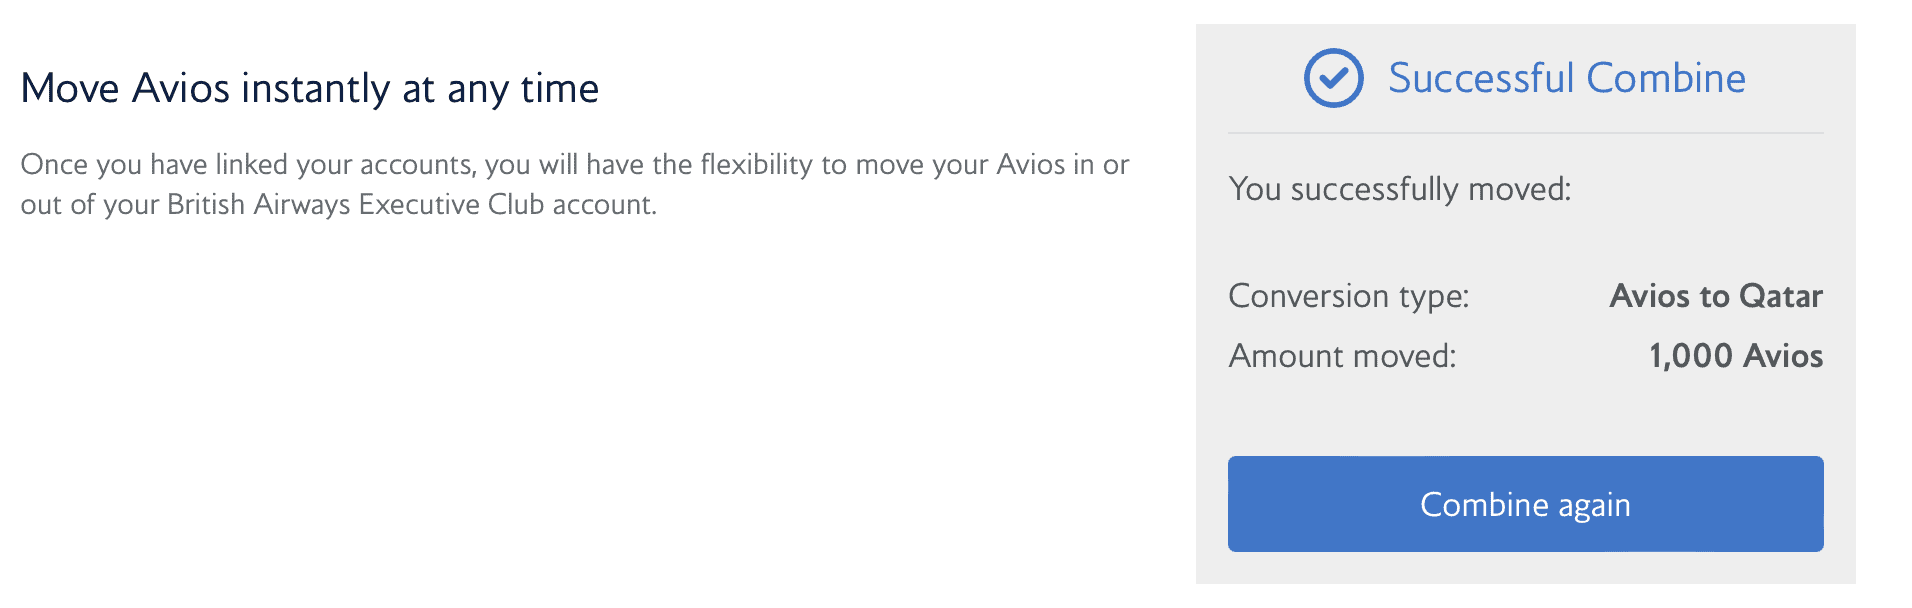Click the word "Qatar" in conversion type

pos(1780,296)
